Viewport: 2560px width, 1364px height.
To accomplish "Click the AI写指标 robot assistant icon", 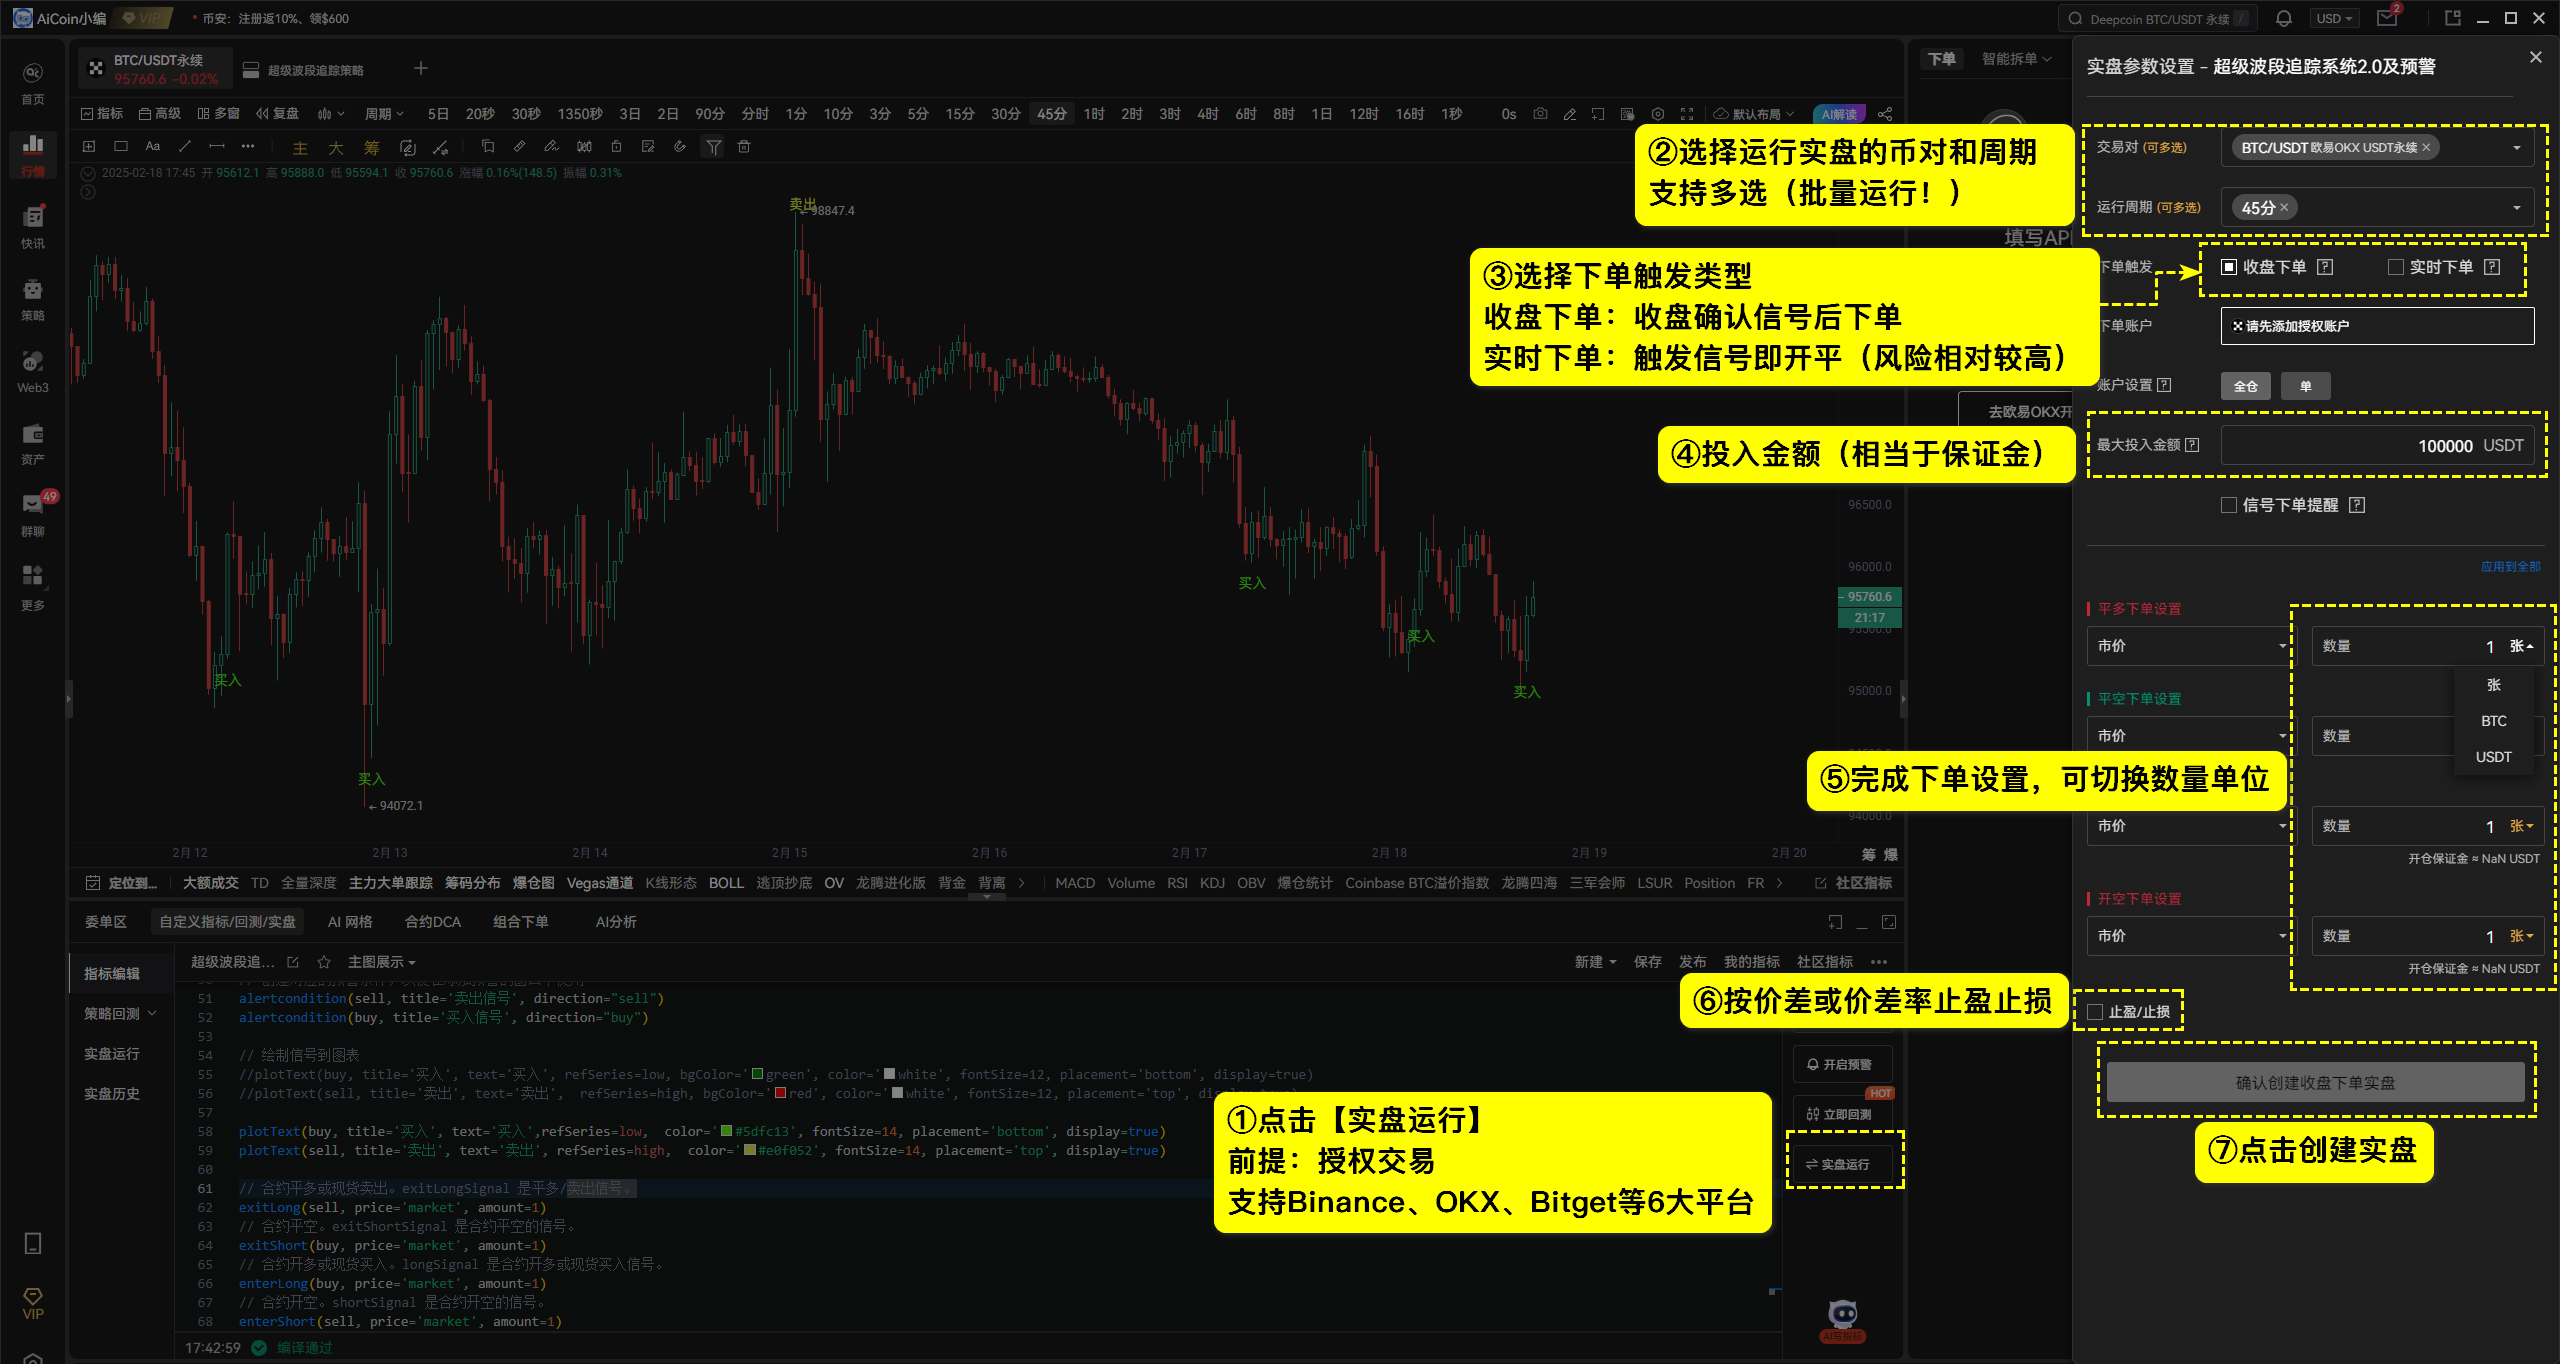I will (1842, 1320).
